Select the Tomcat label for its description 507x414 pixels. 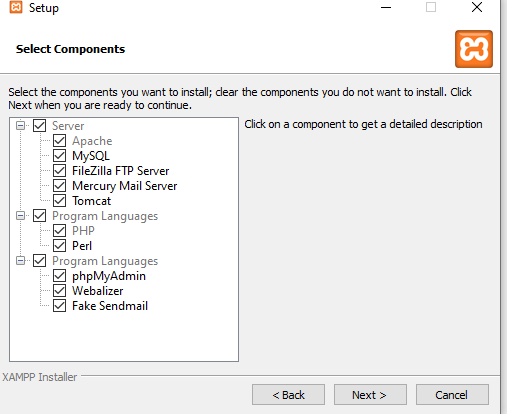click(x=92, y=201)
